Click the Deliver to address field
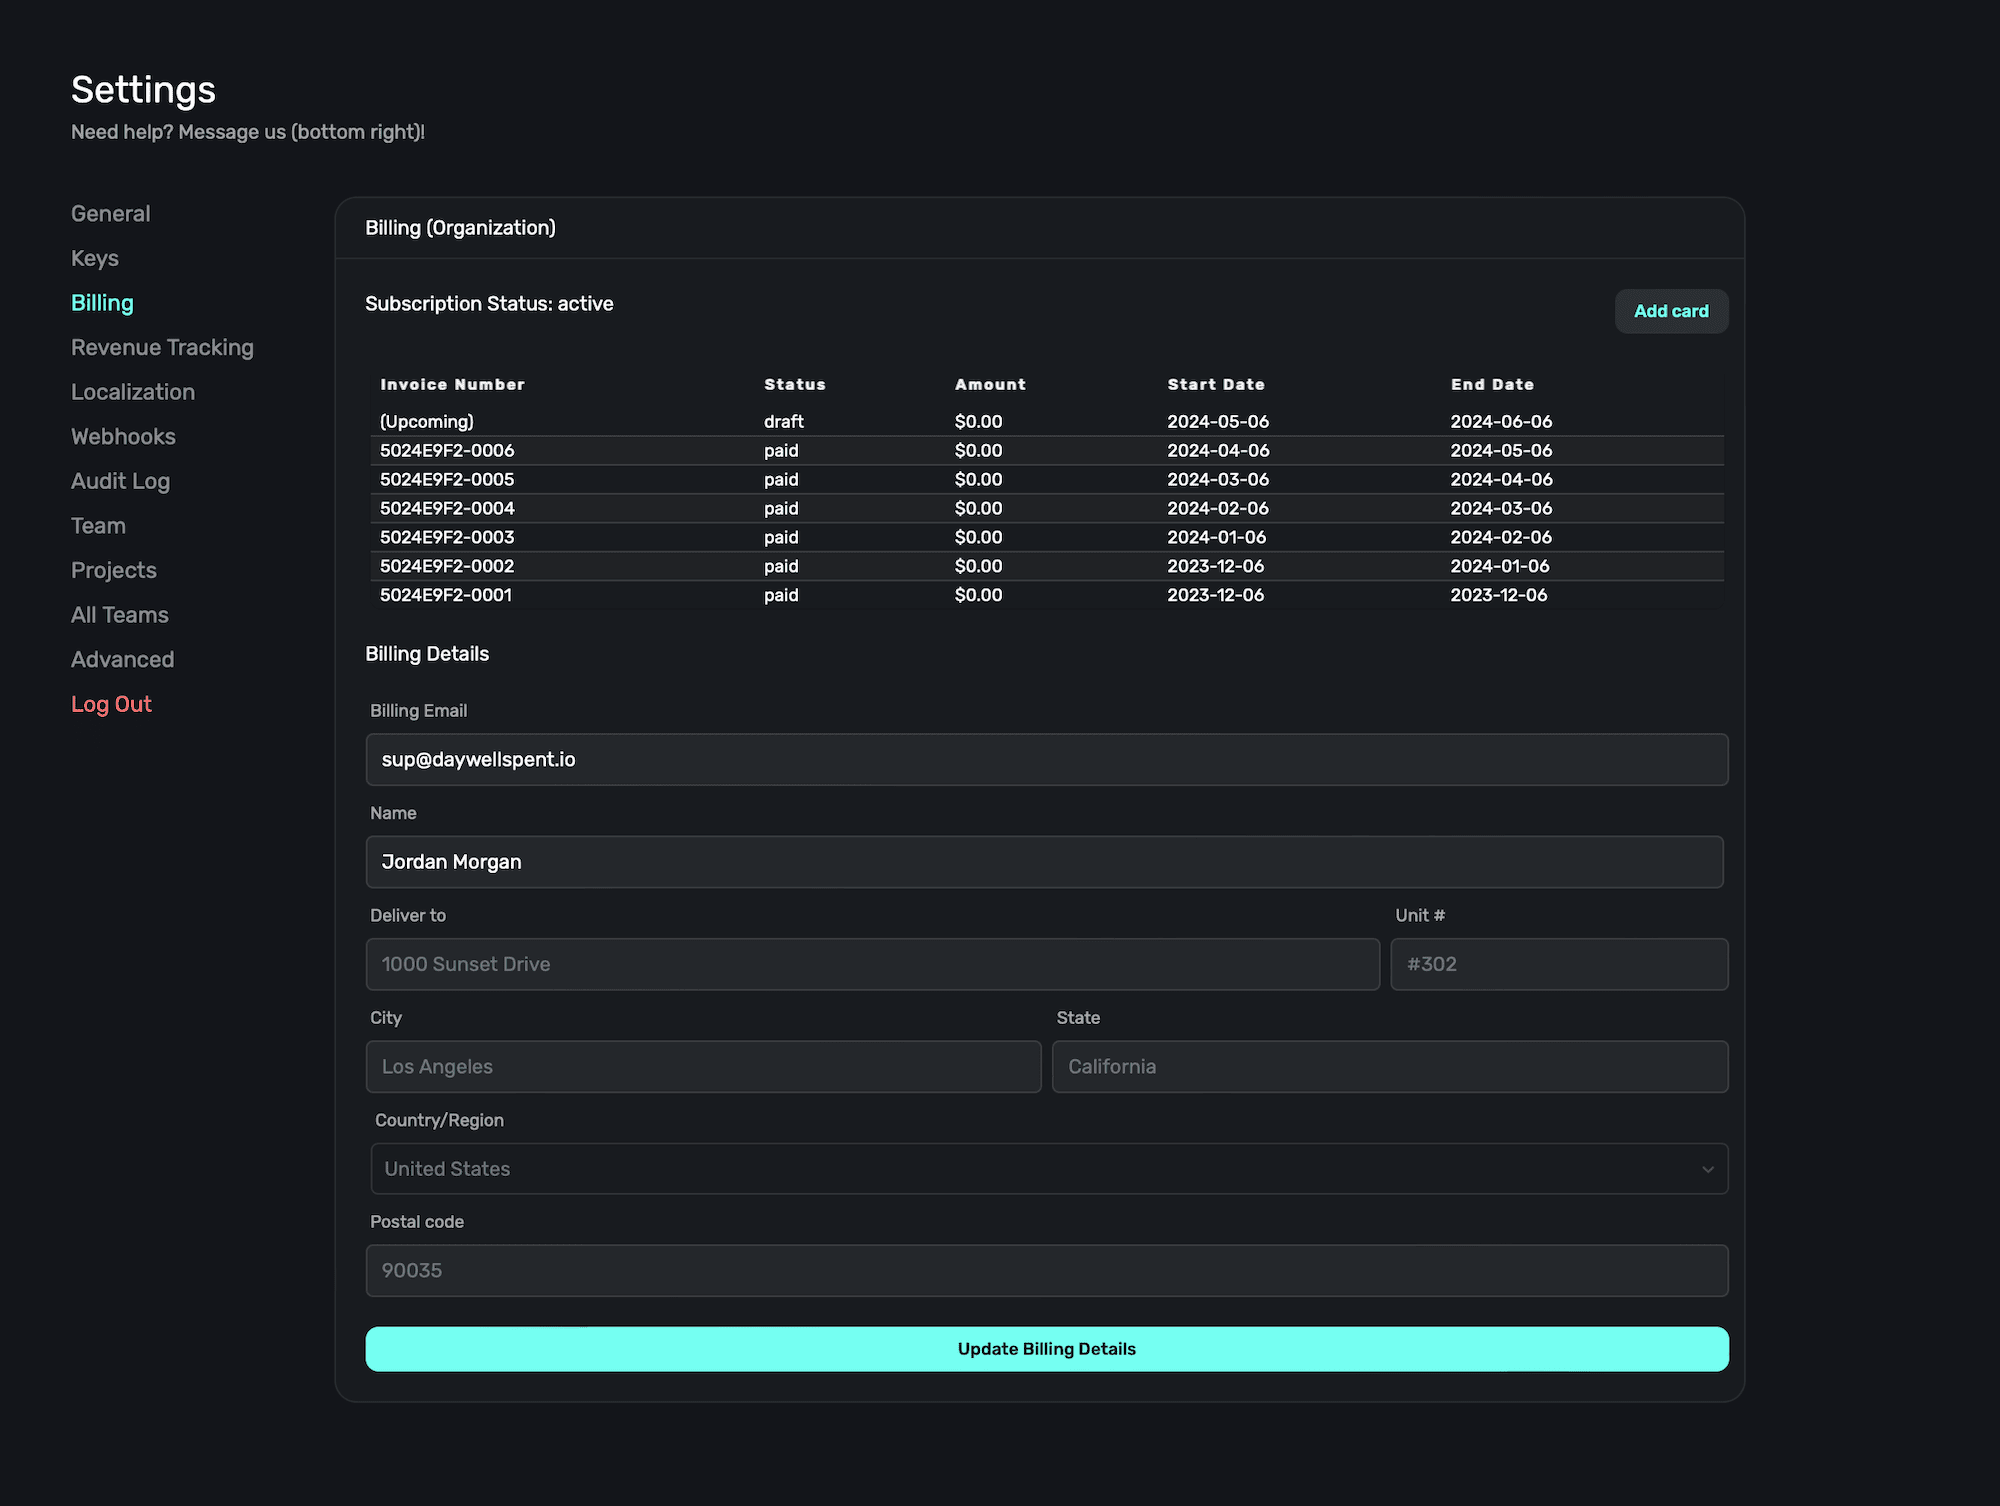This screenshot has width=2000, height=1506. 872,964
